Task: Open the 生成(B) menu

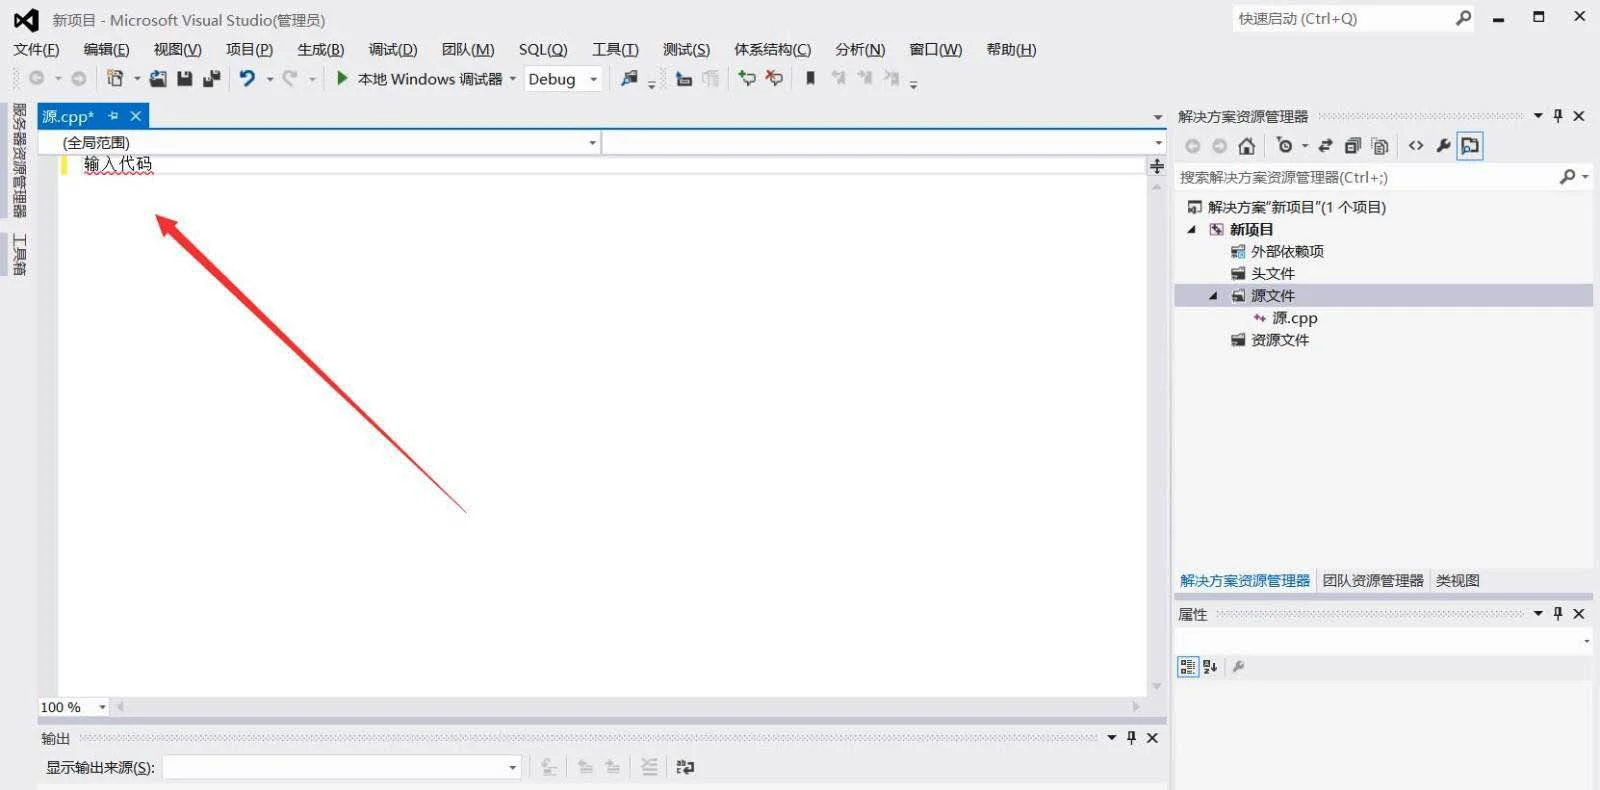Action: pyautogui.click(x=320, y=50)
